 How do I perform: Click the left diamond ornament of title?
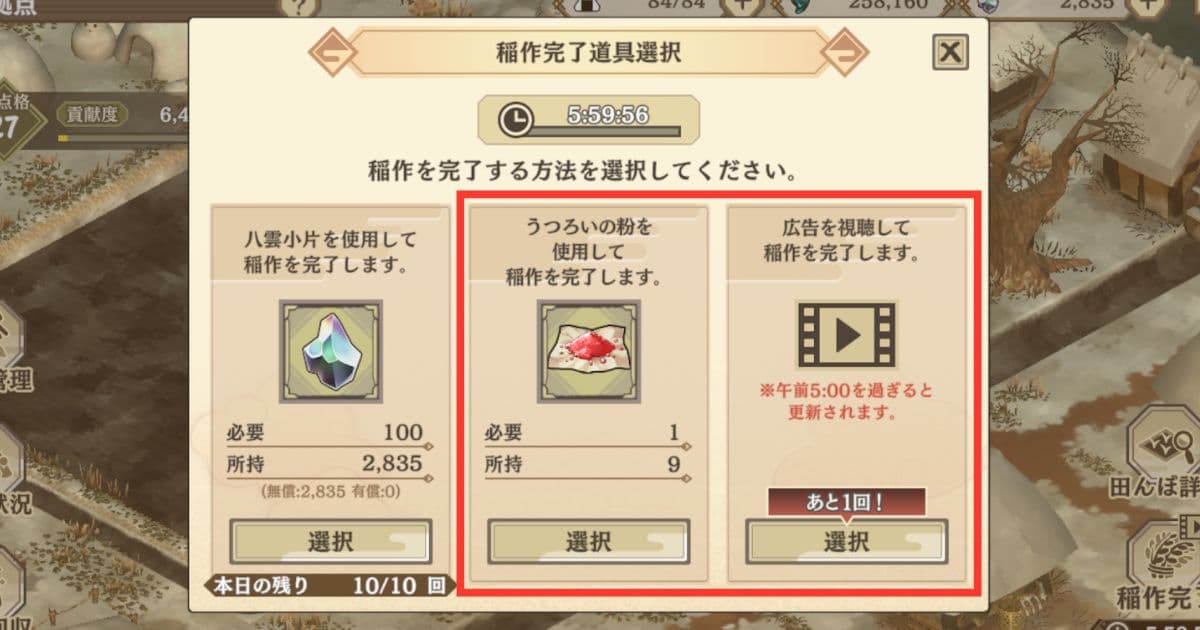click(329, 53)
